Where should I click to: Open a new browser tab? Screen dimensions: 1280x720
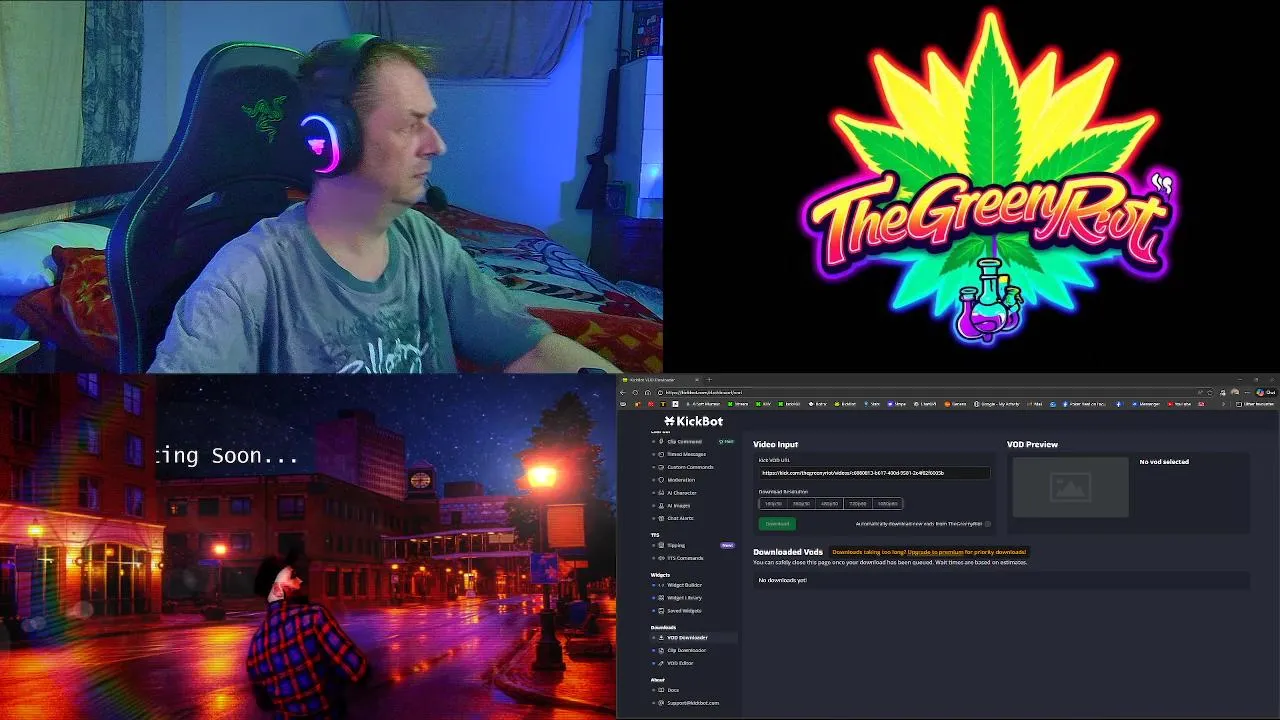click(709, 380)
